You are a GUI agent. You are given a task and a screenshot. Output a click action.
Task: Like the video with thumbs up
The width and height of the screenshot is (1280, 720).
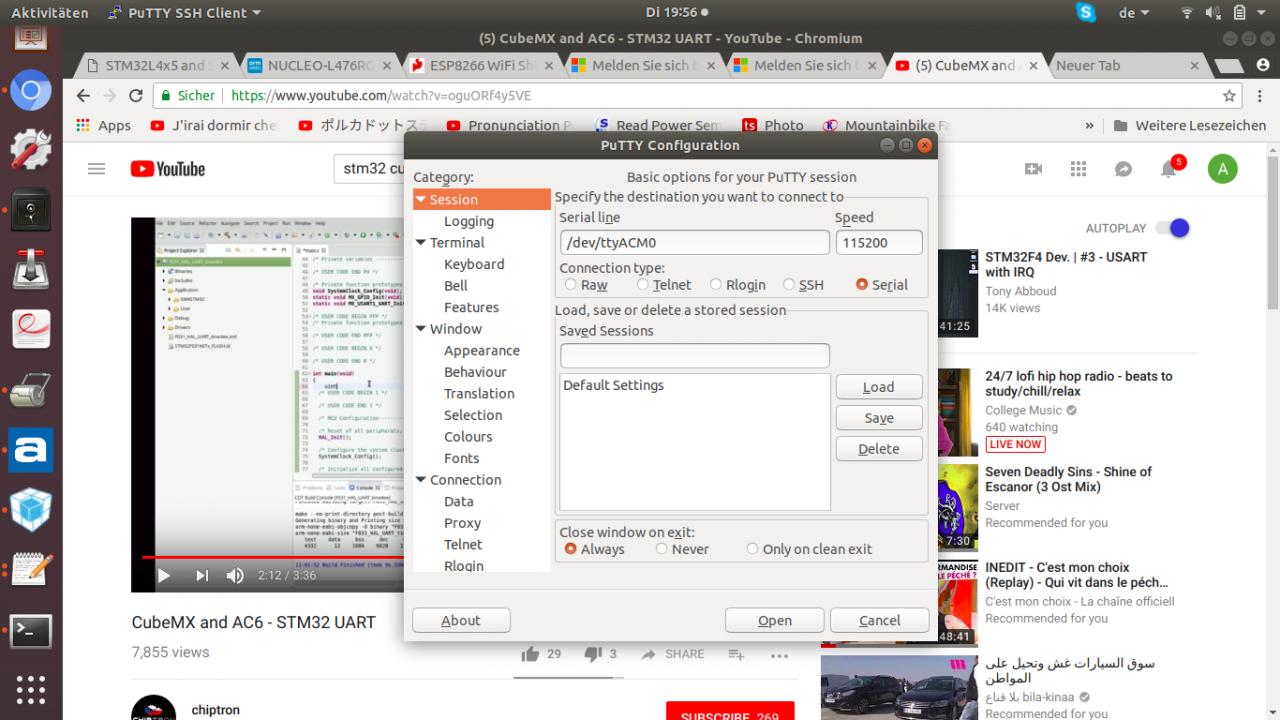530,654
